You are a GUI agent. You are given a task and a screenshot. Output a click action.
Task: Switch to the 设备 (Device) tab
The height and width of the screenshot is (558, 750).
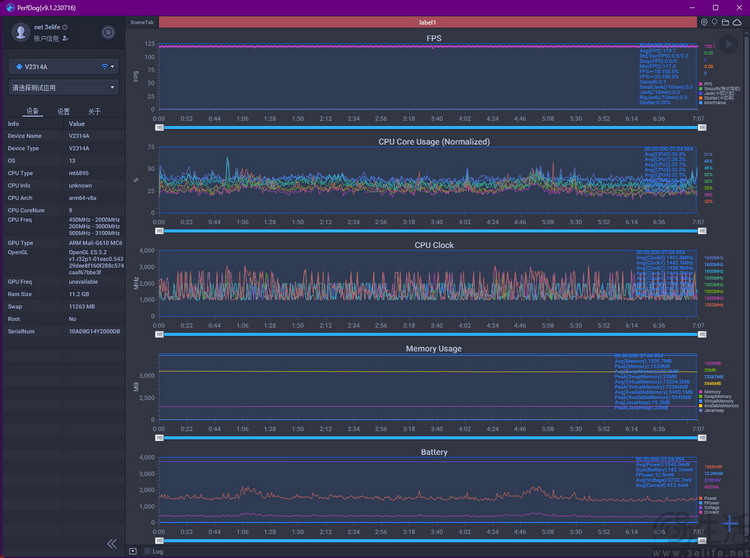[33, 111]
